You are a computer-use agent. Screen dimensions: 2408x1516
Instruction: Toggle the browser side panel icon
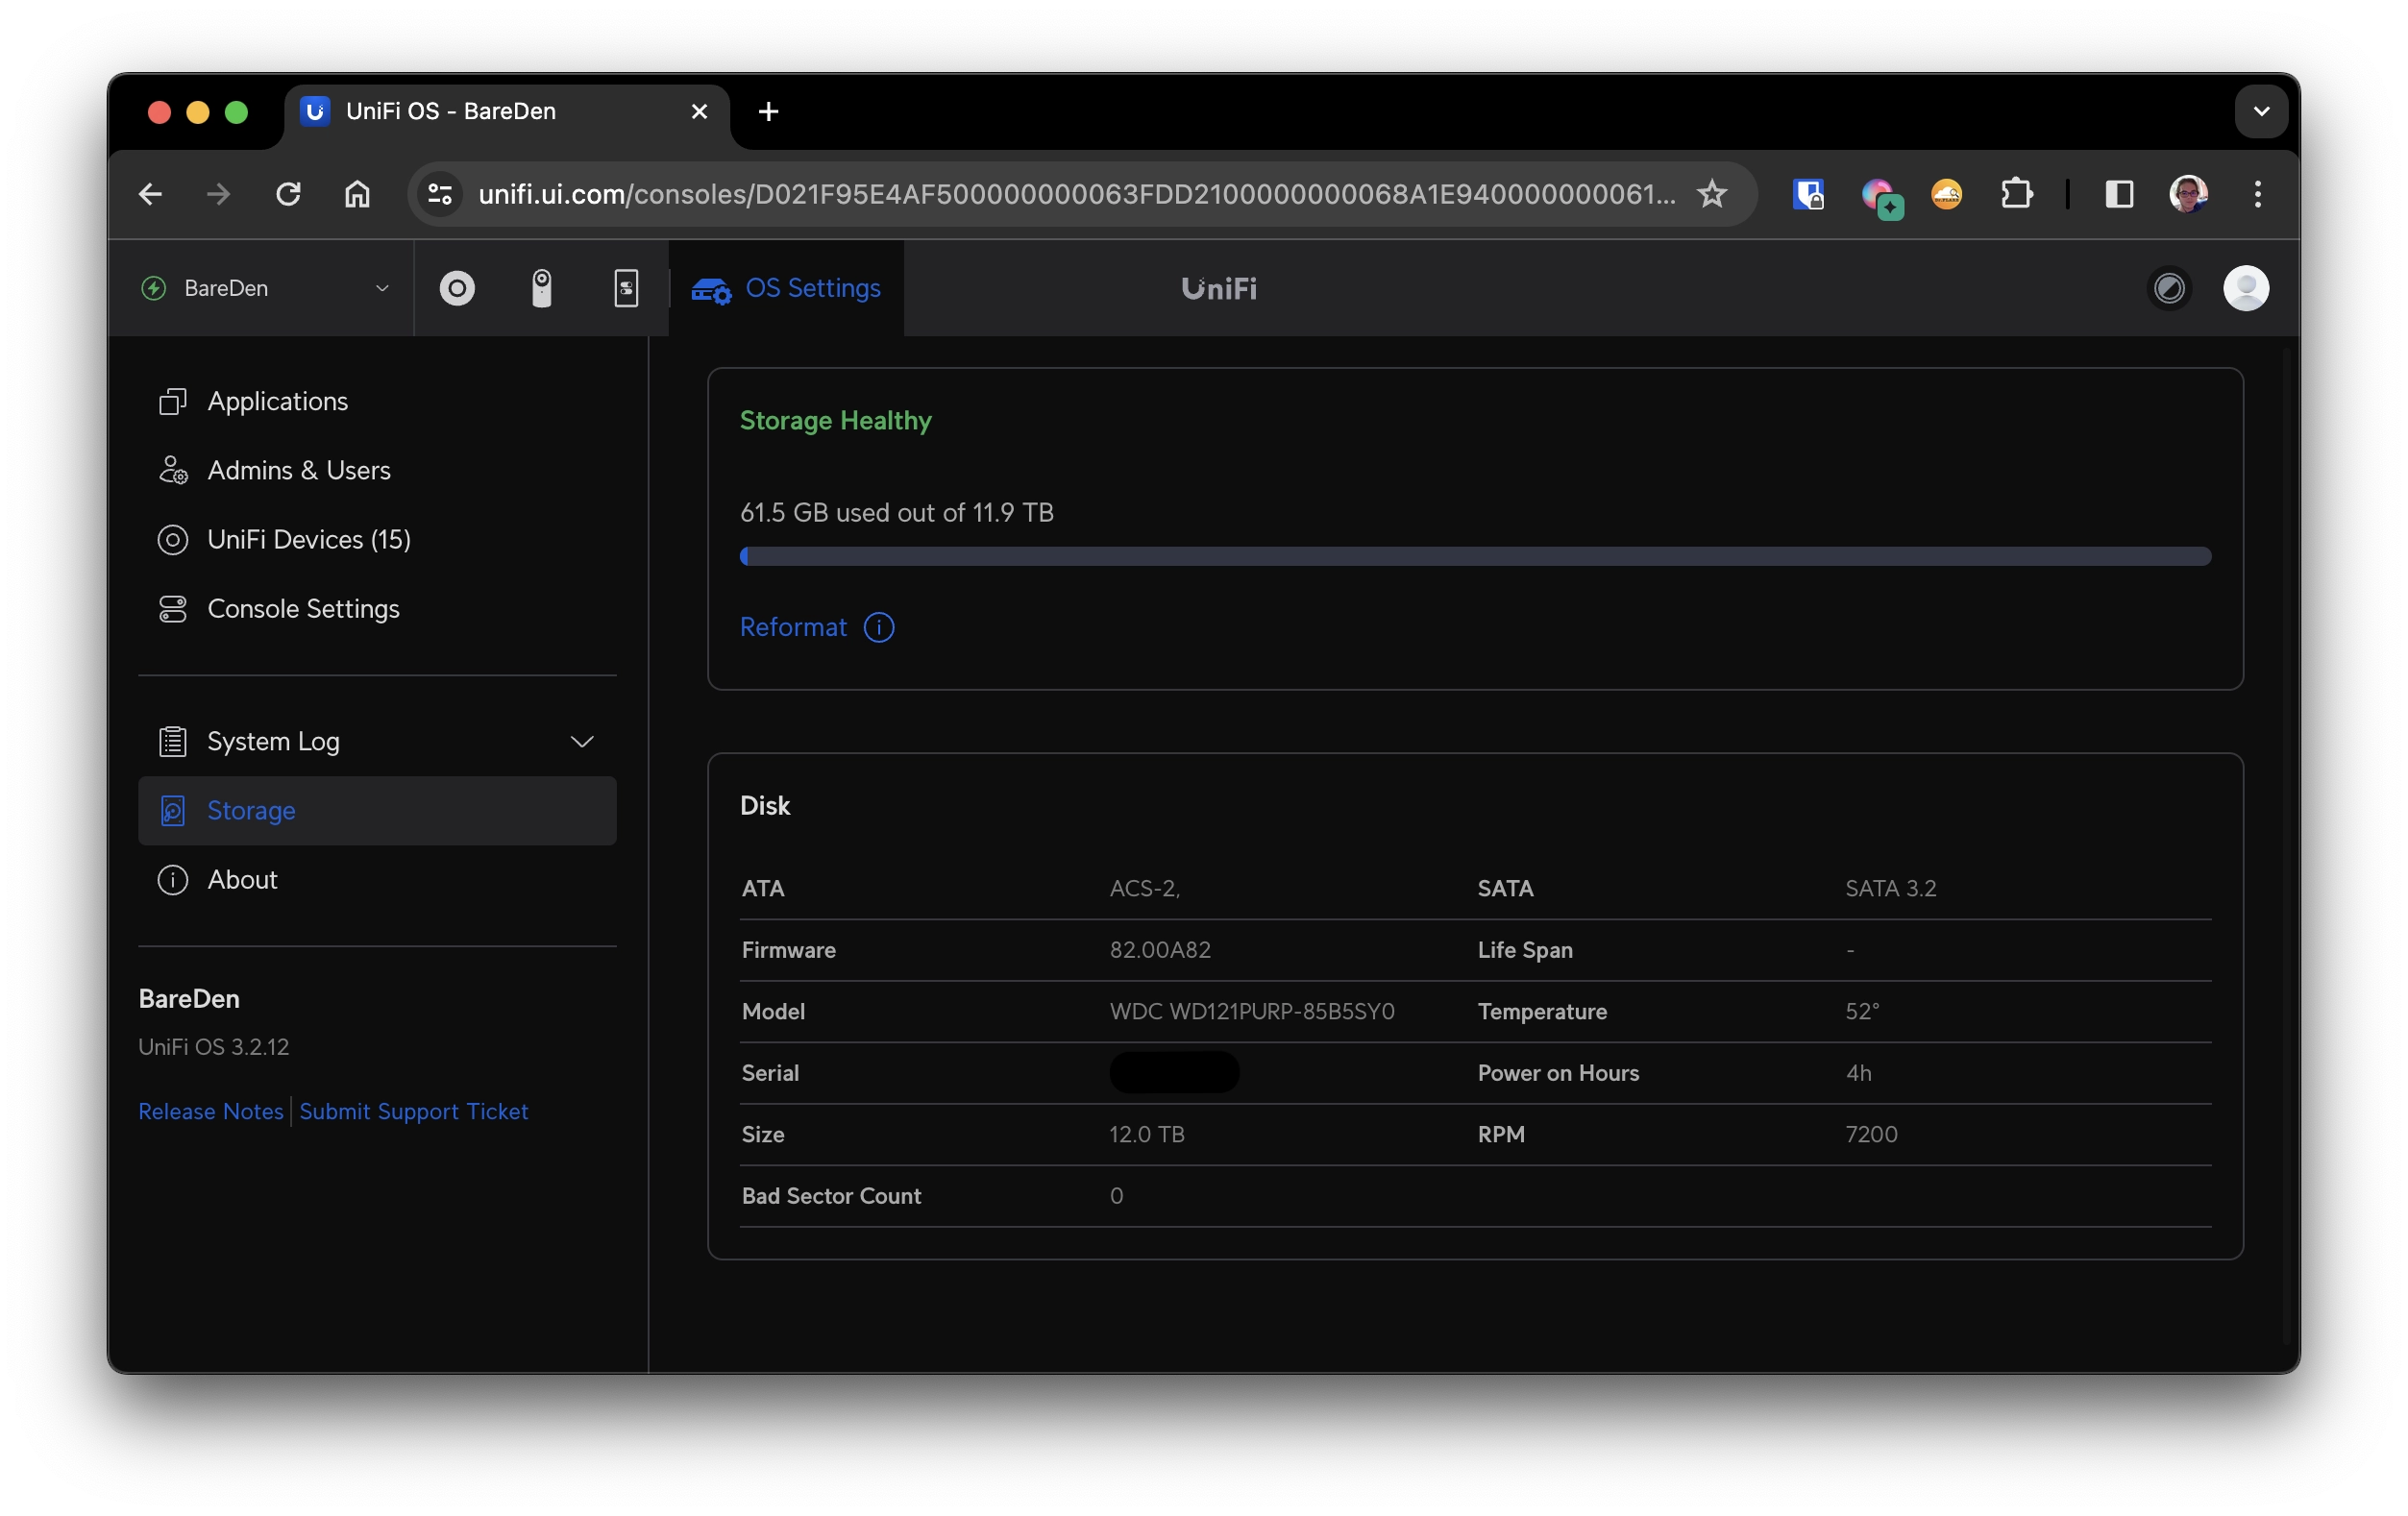click(x=2119, y=194)
